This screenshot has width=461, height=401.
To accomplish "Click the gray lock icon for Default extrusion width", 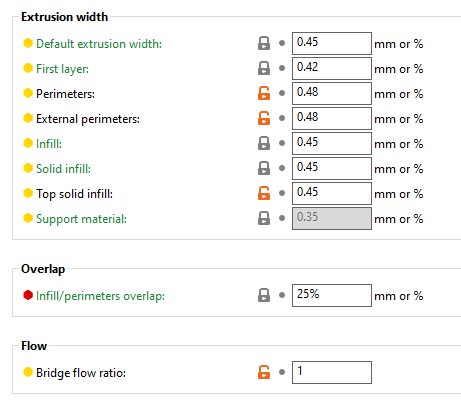I will [x=264, y=43].
